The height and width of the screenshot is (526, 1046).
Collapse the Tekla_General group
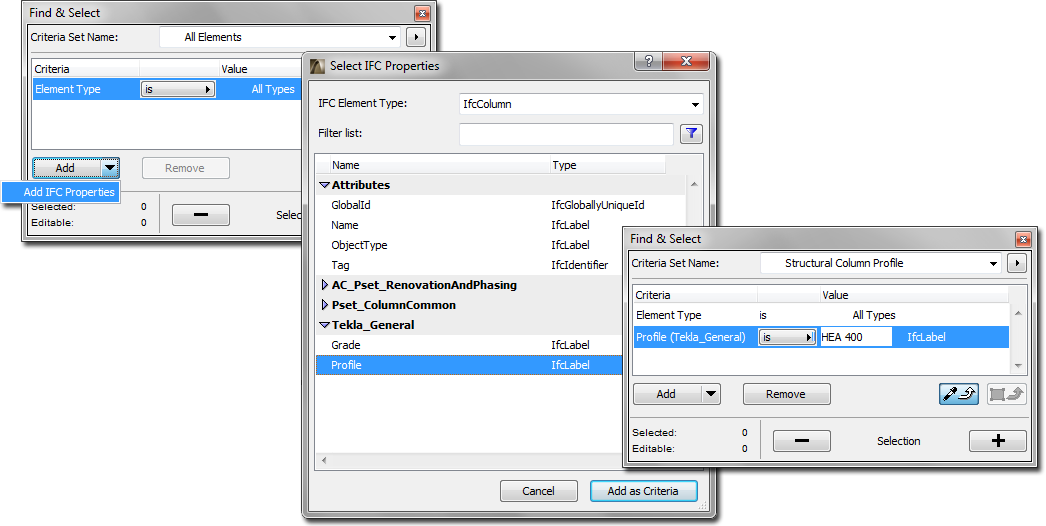[x=325, y=325]
